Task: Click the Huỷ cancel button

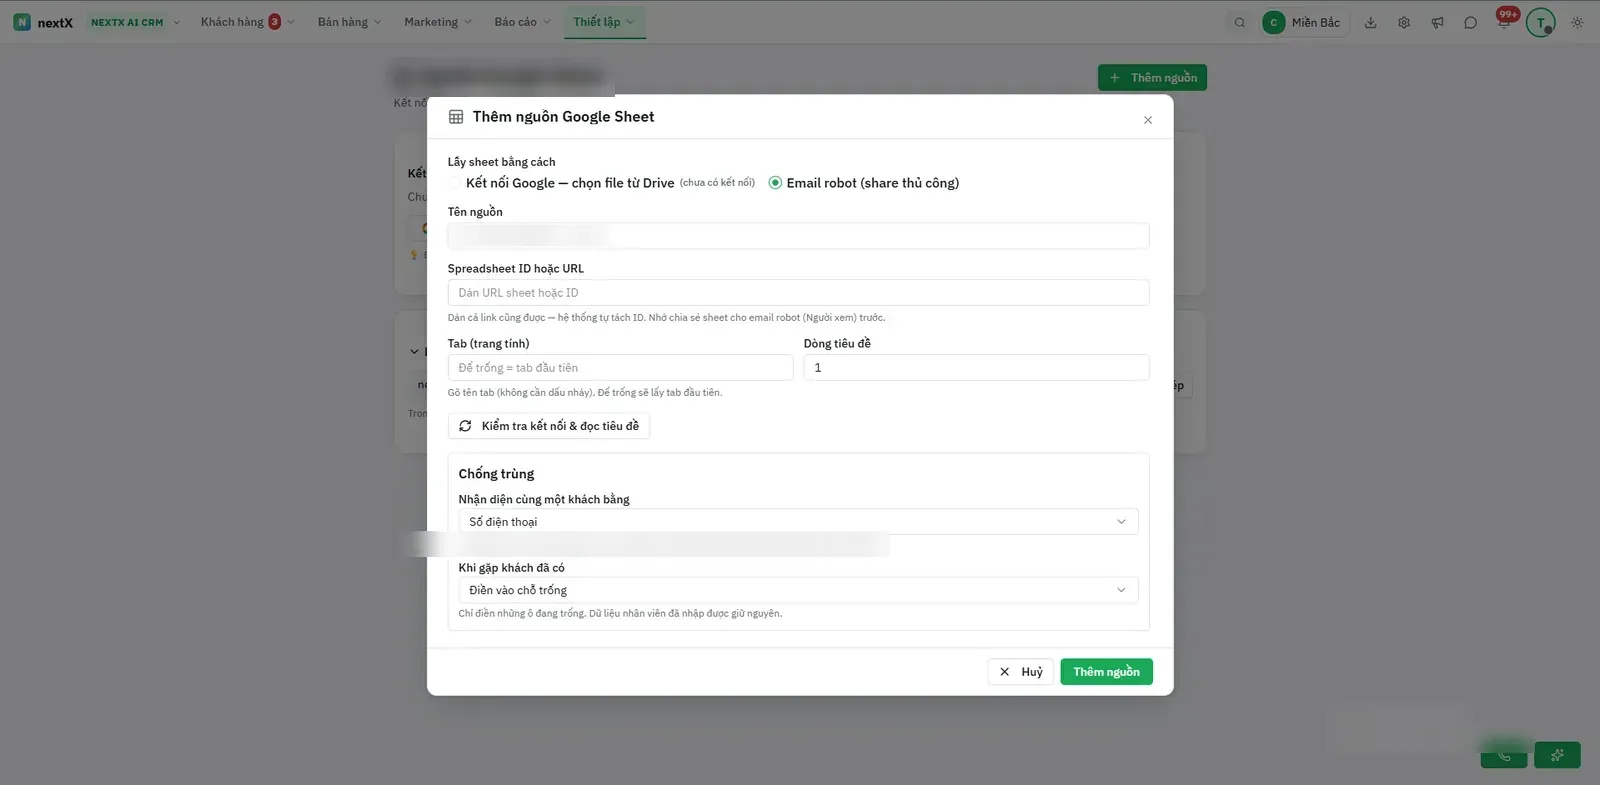Action: point(1020,672)
